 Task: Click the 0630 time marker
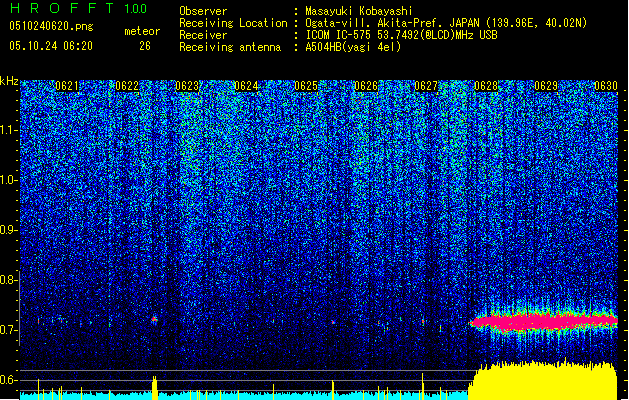pyautogui.click(x=606, y=86)
